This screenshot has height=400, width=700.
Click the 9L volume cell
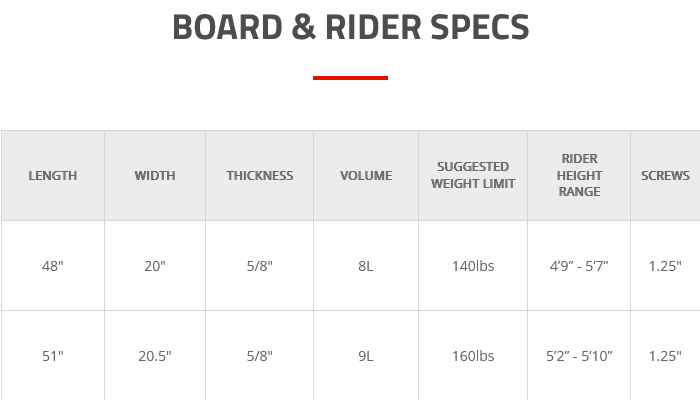click(366, 356)
